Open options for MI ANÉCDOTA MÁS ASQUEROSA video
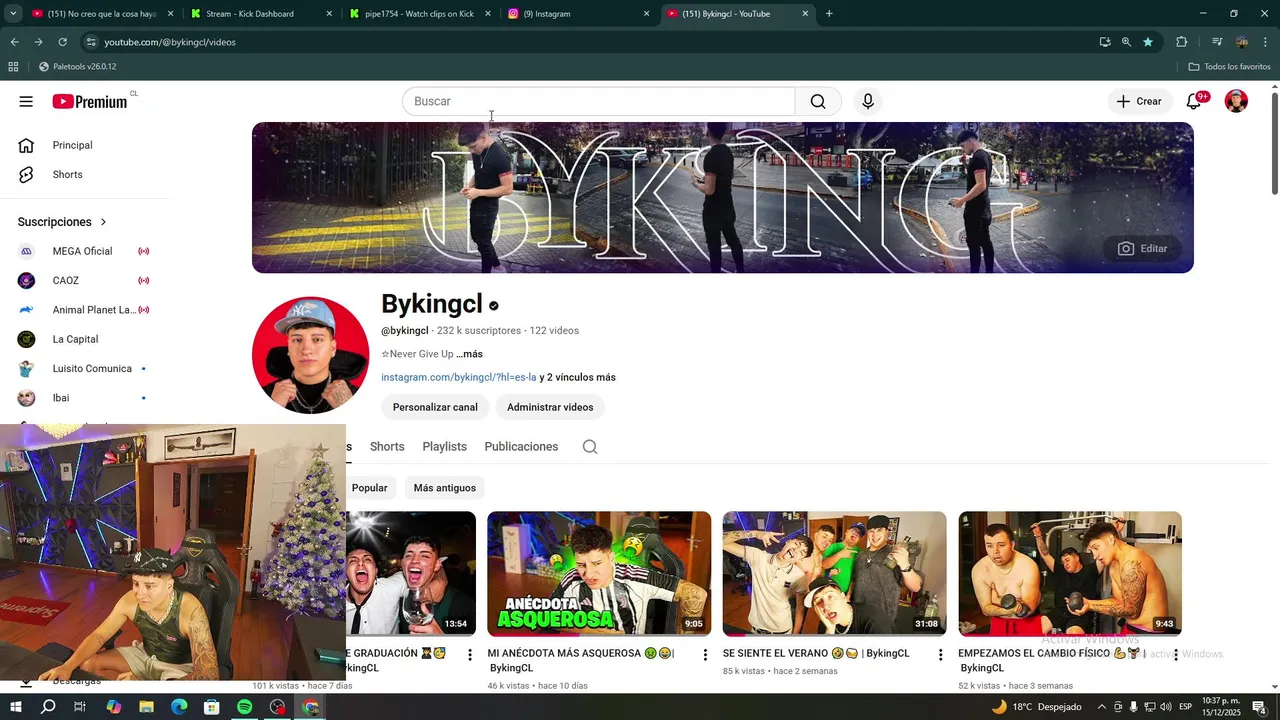 tap(705, 655)
